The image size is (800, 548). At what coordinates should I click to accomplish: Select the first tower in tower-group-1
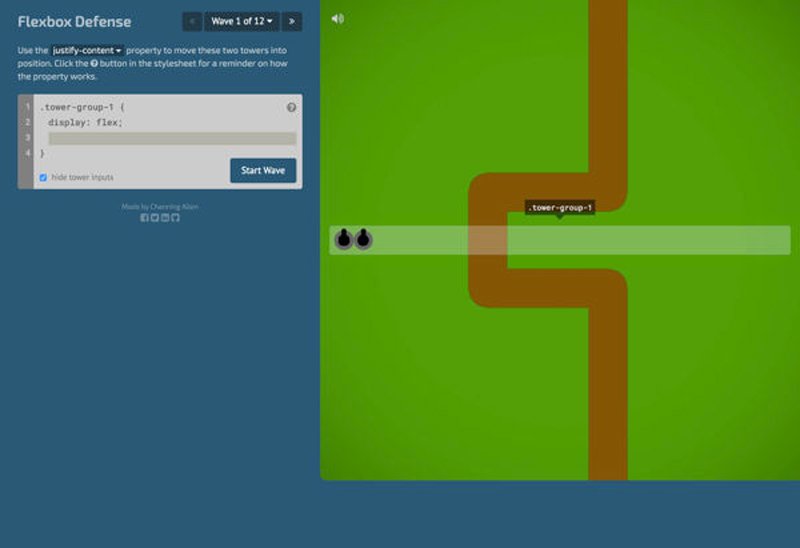click(x=344, y=239)
